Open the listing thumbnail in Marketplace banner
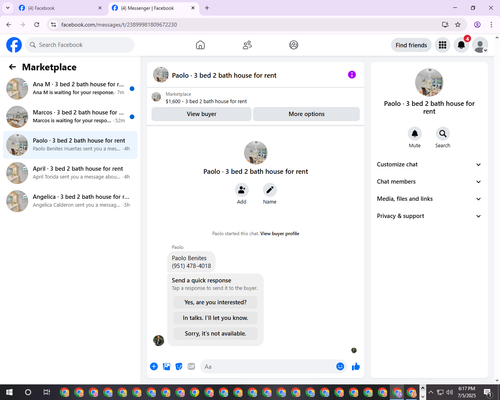This screenshot has height=400, width=500. 156,97
